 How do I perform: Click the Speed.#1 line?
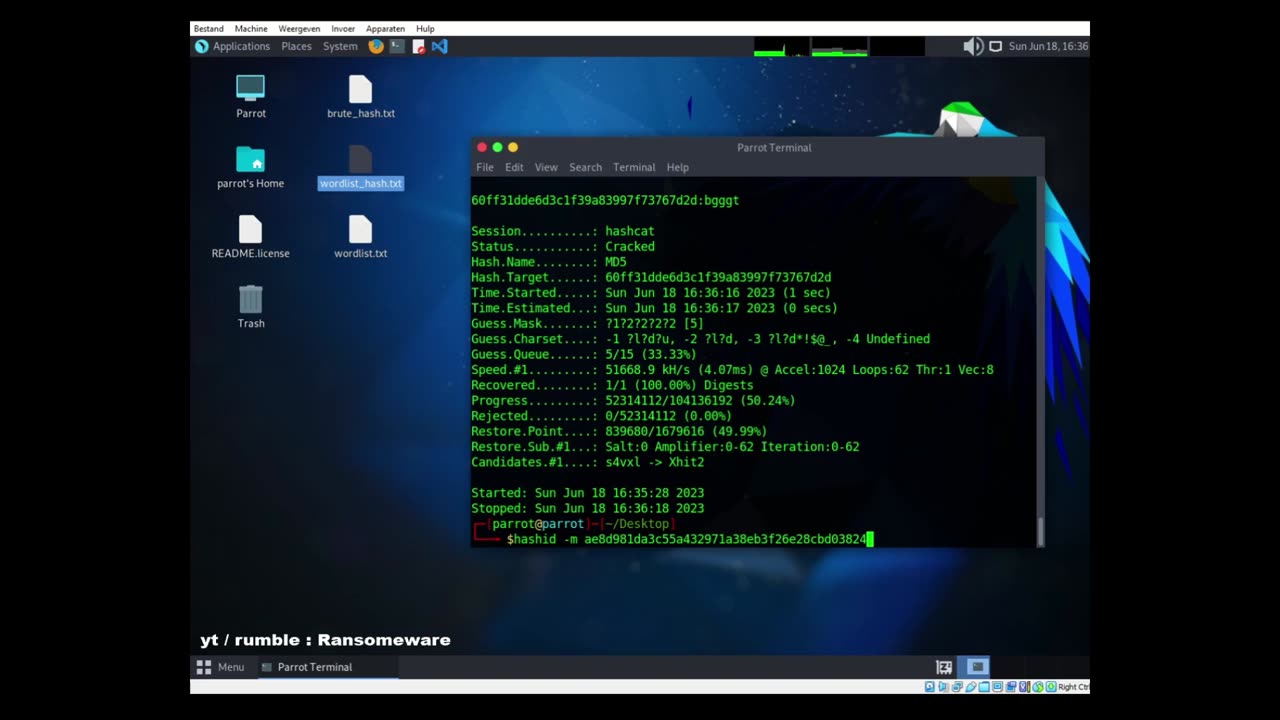[x=732, y=369]
